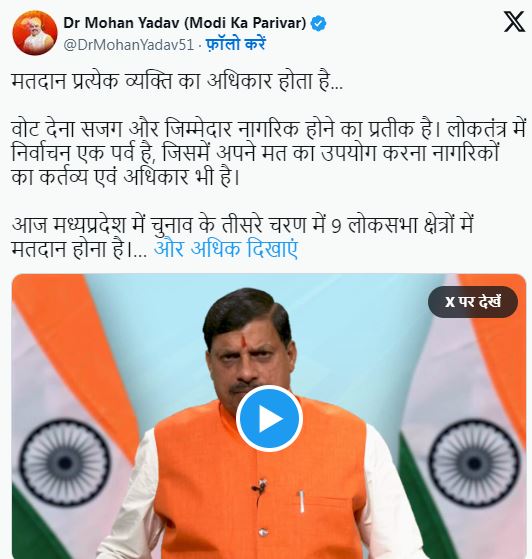The width and height of the screenshot is (532, 559).
Task: Click the paragraph beginning 'वोट देना सजग'
Action: click(269, 153)
